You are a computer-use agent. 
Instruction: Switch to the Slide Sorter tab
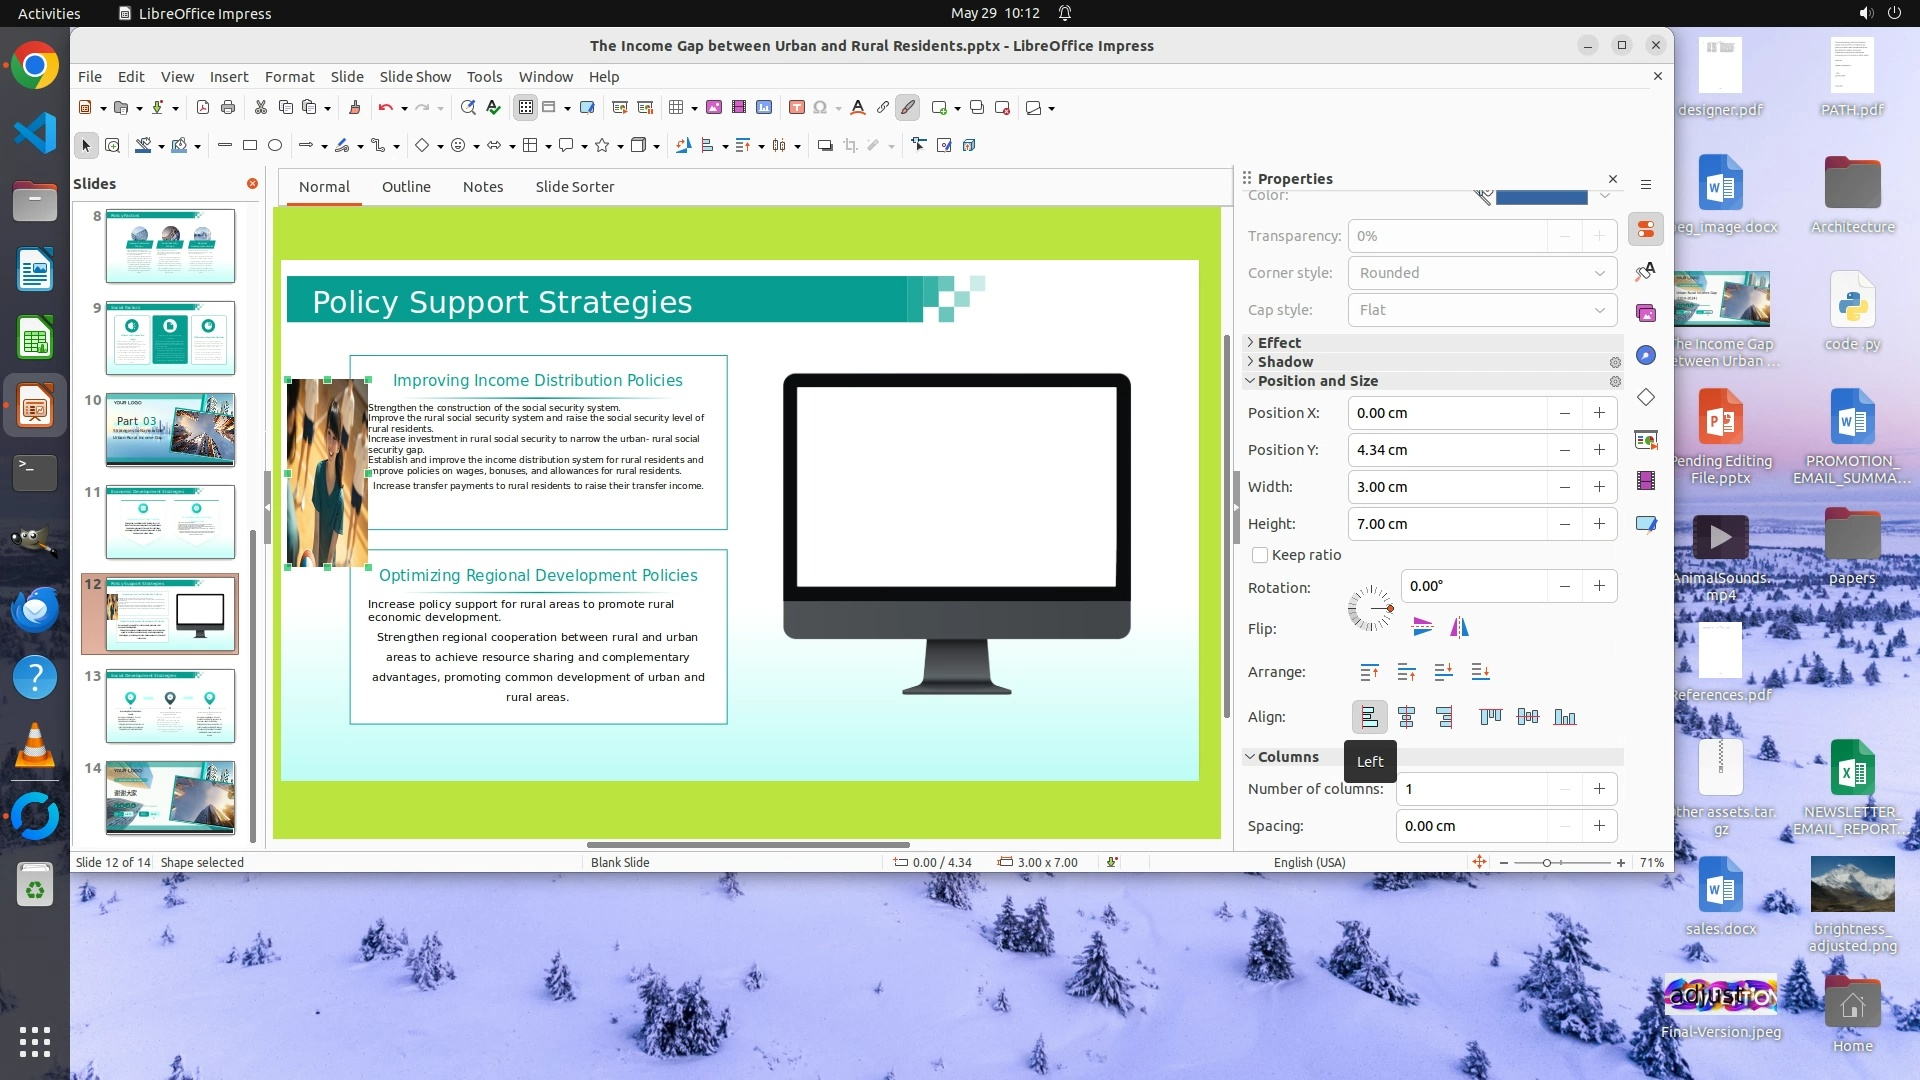(x=574, y=187)
